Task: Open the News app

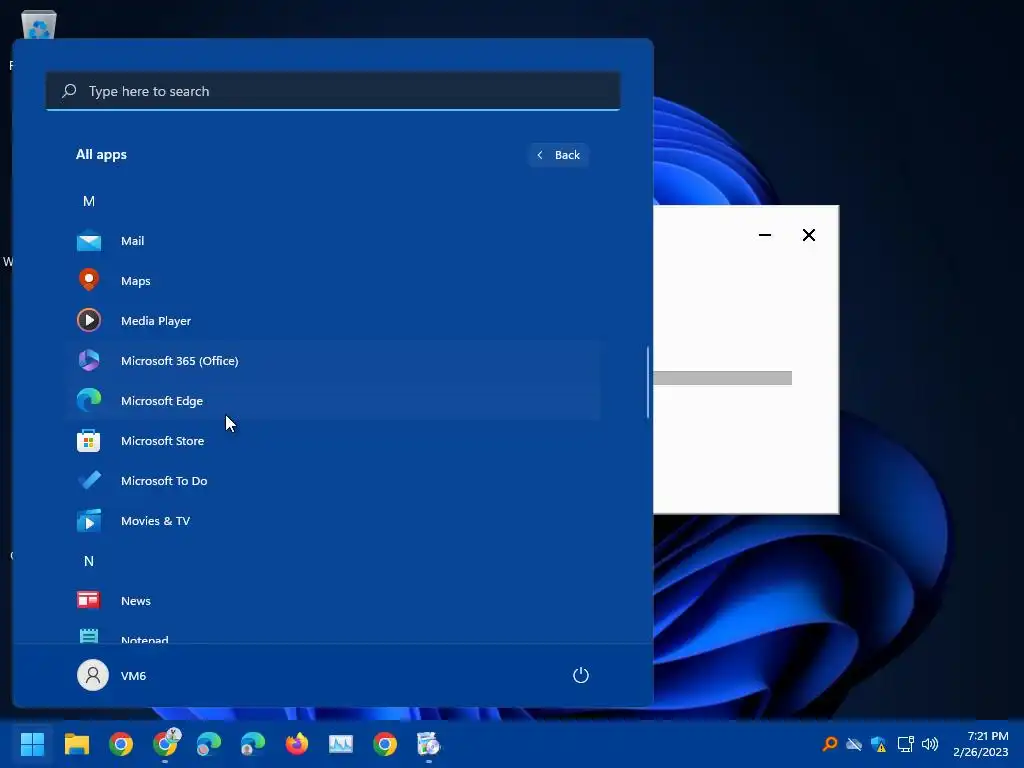Action: tap(332, 600)
